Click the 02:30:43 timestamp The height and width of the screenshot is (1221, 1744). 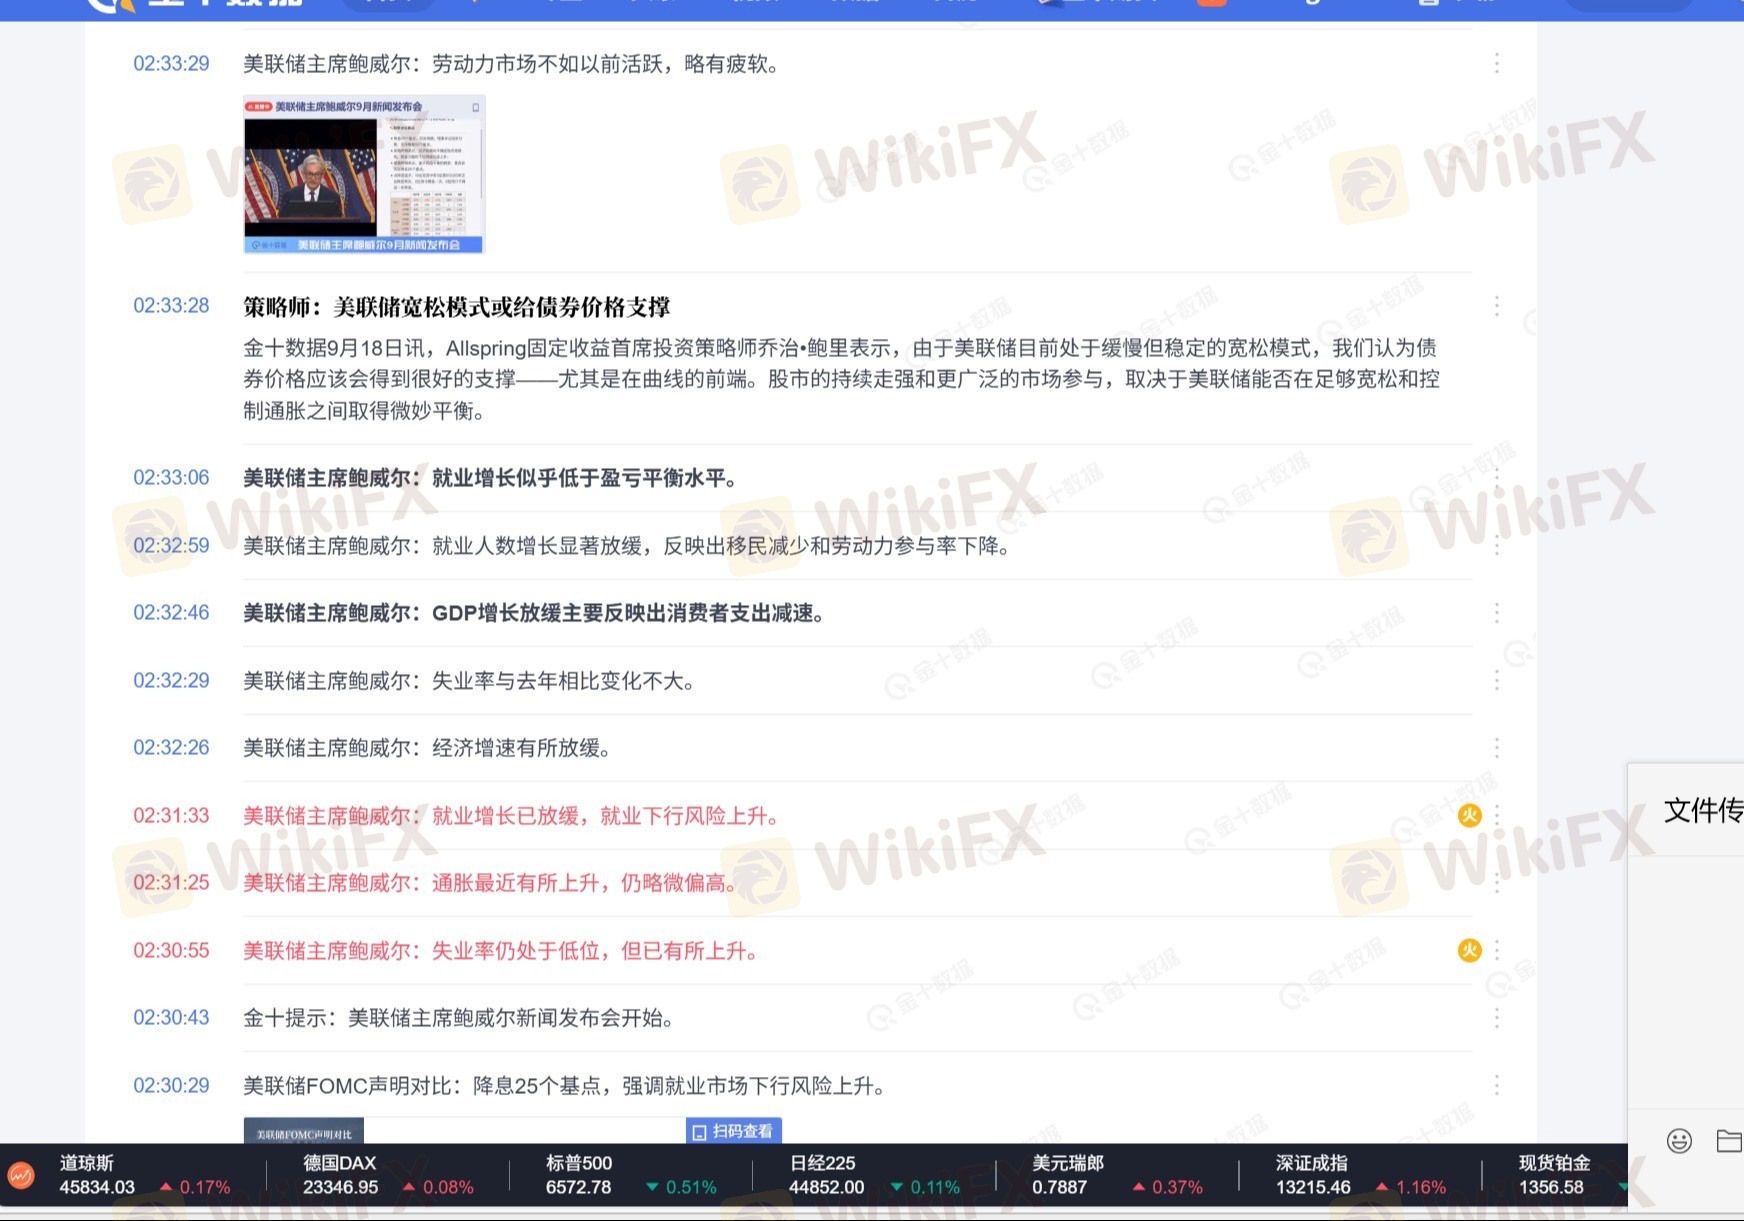click(171, 1018)
